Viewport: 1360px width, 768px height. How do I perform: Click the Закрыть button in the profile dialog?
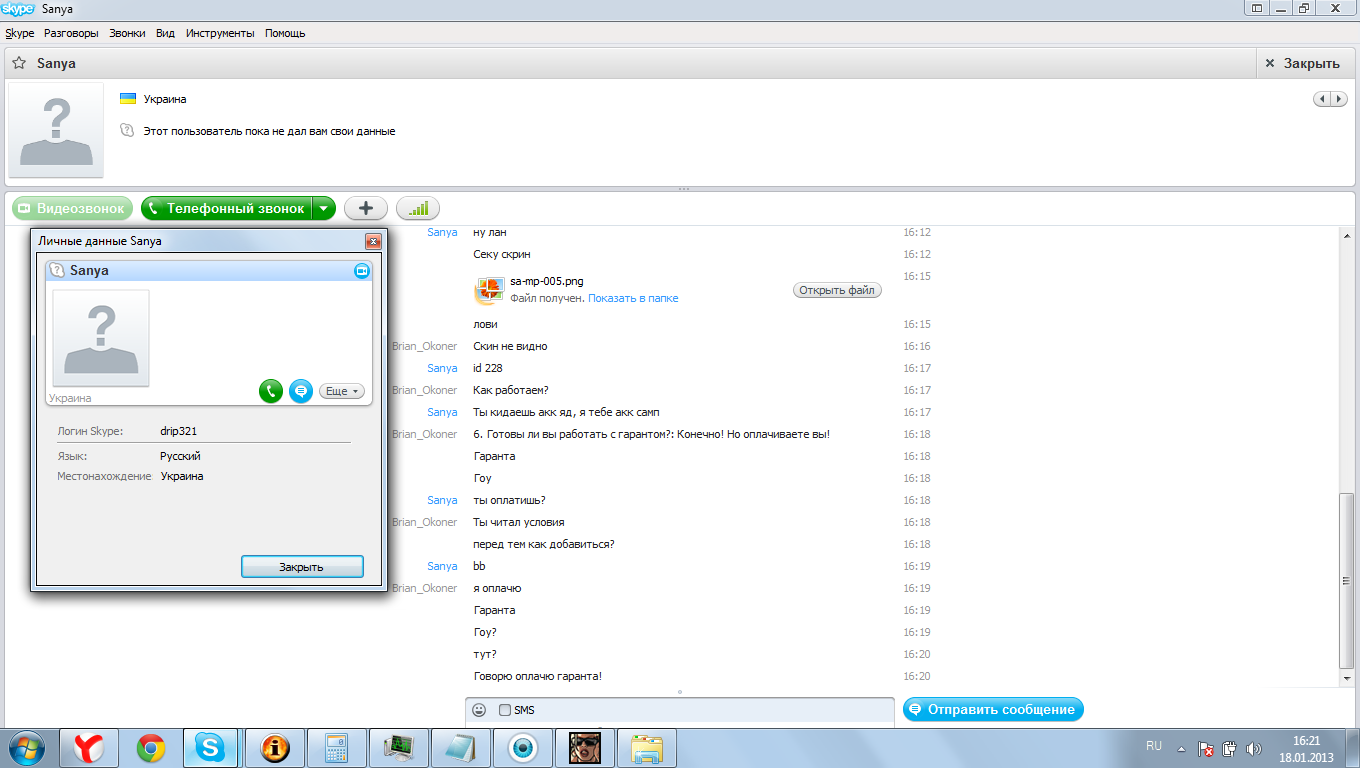click(x=302, y=567)
